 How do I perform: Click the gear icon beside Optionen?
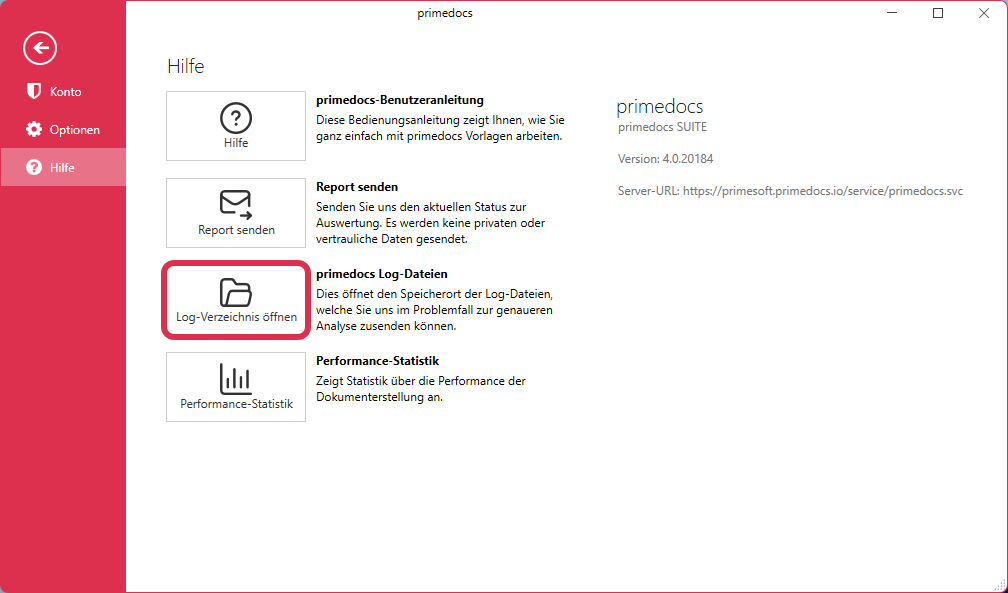click(x=33, y=129)
